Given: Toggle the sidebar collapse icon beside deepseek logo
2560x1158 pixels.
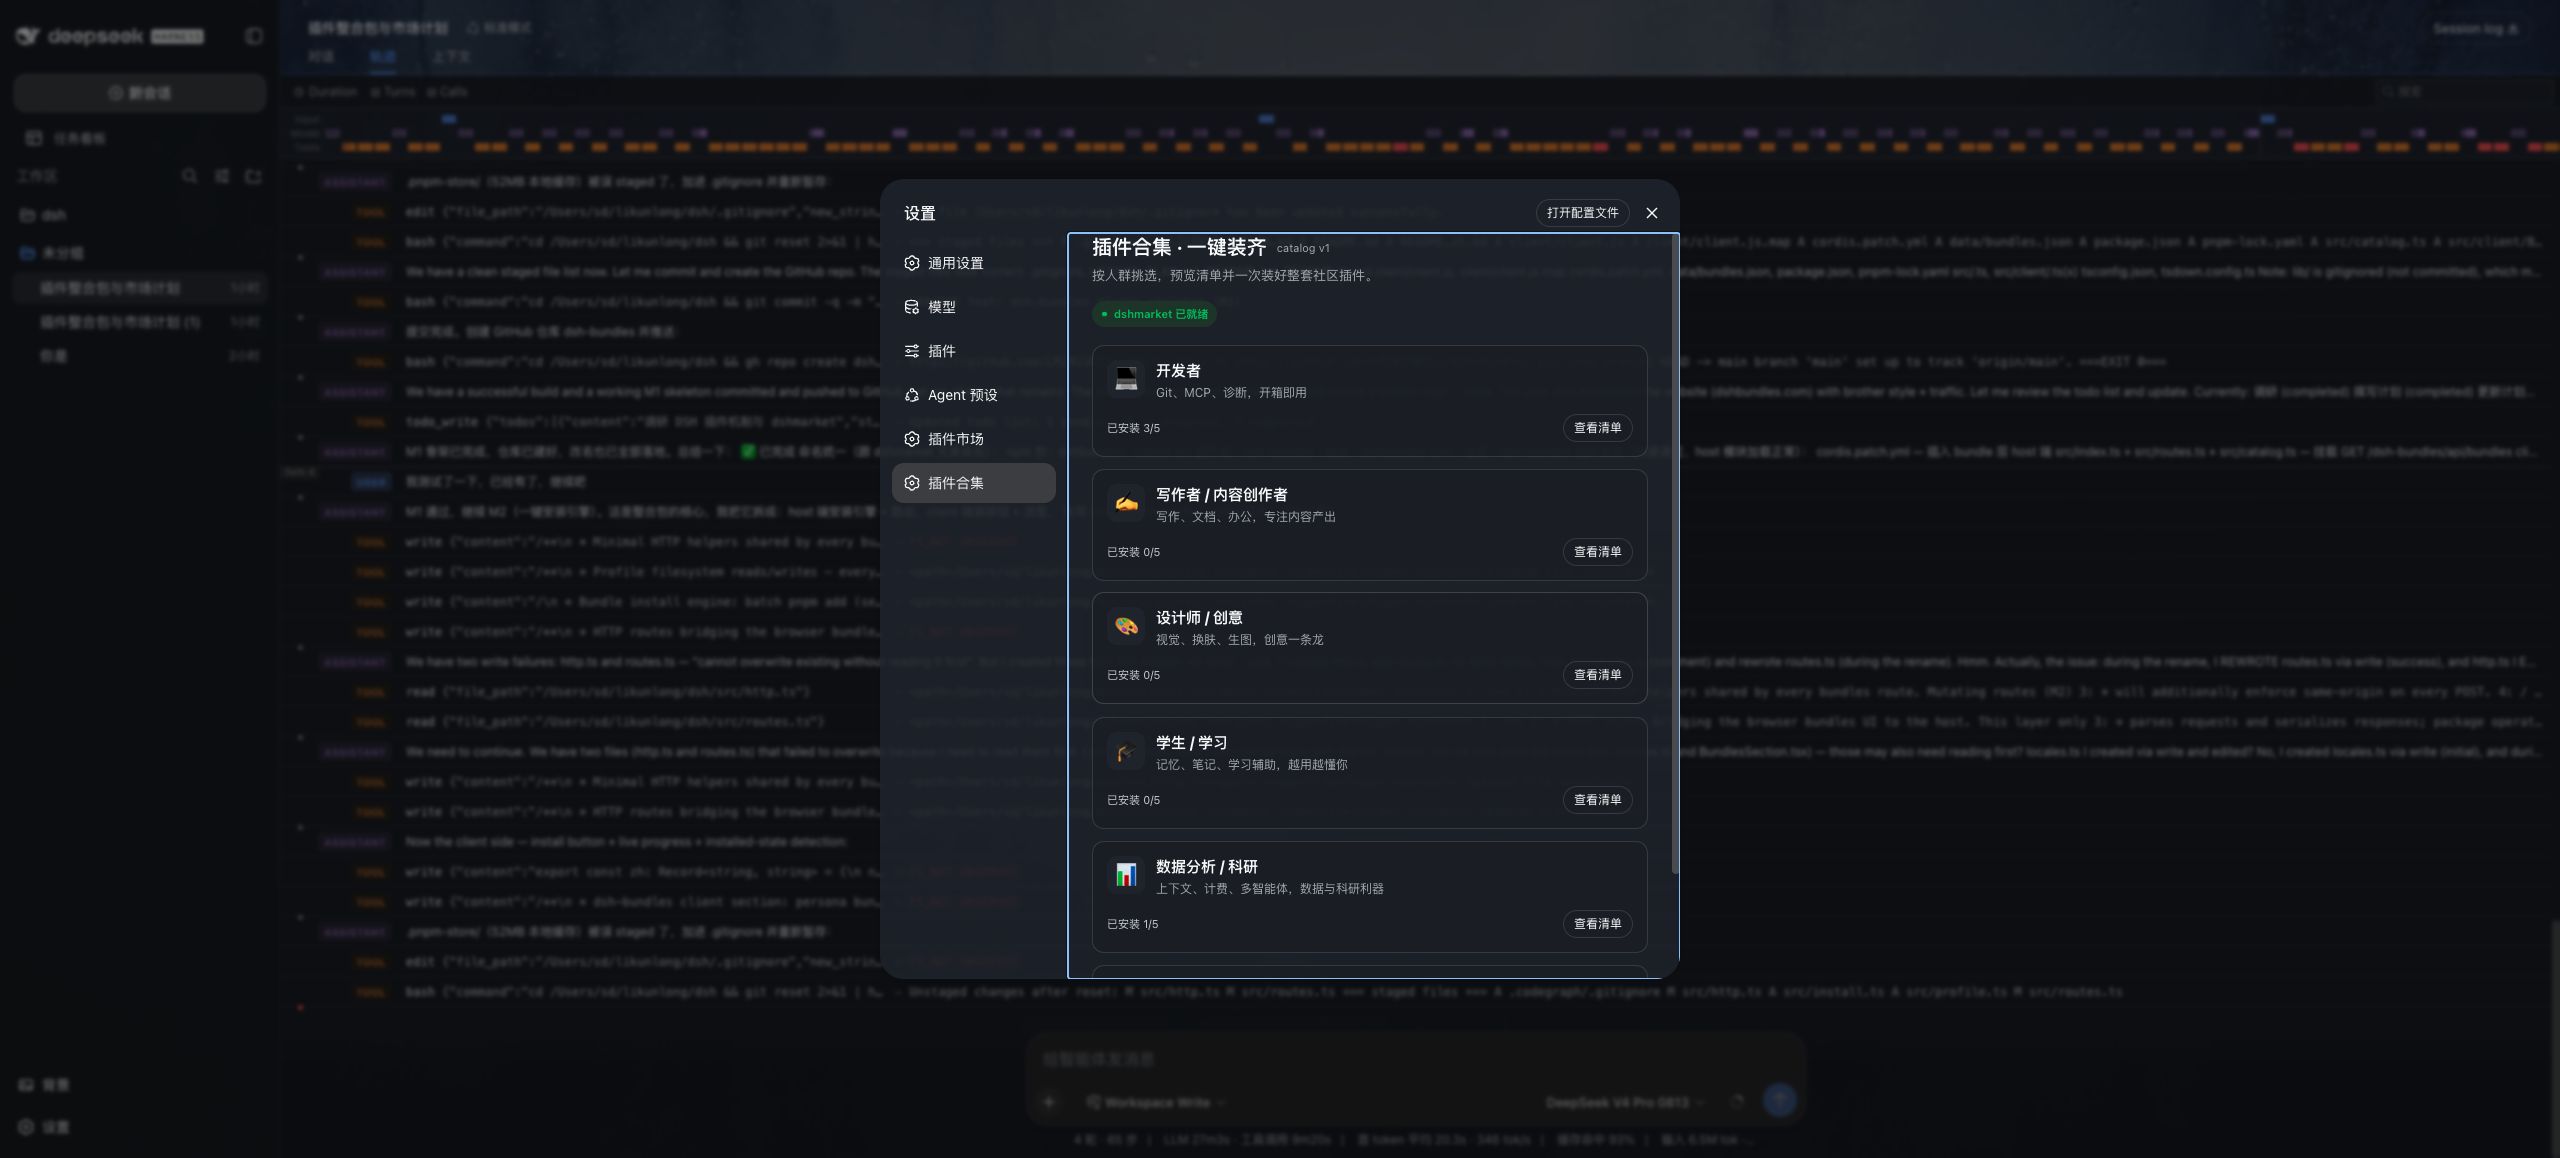Looking at the screenshot, I should (x=254, y=36).
